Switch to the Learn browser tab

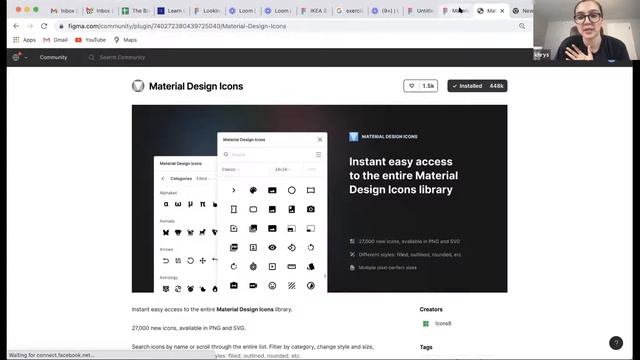[x=170, y=11]
